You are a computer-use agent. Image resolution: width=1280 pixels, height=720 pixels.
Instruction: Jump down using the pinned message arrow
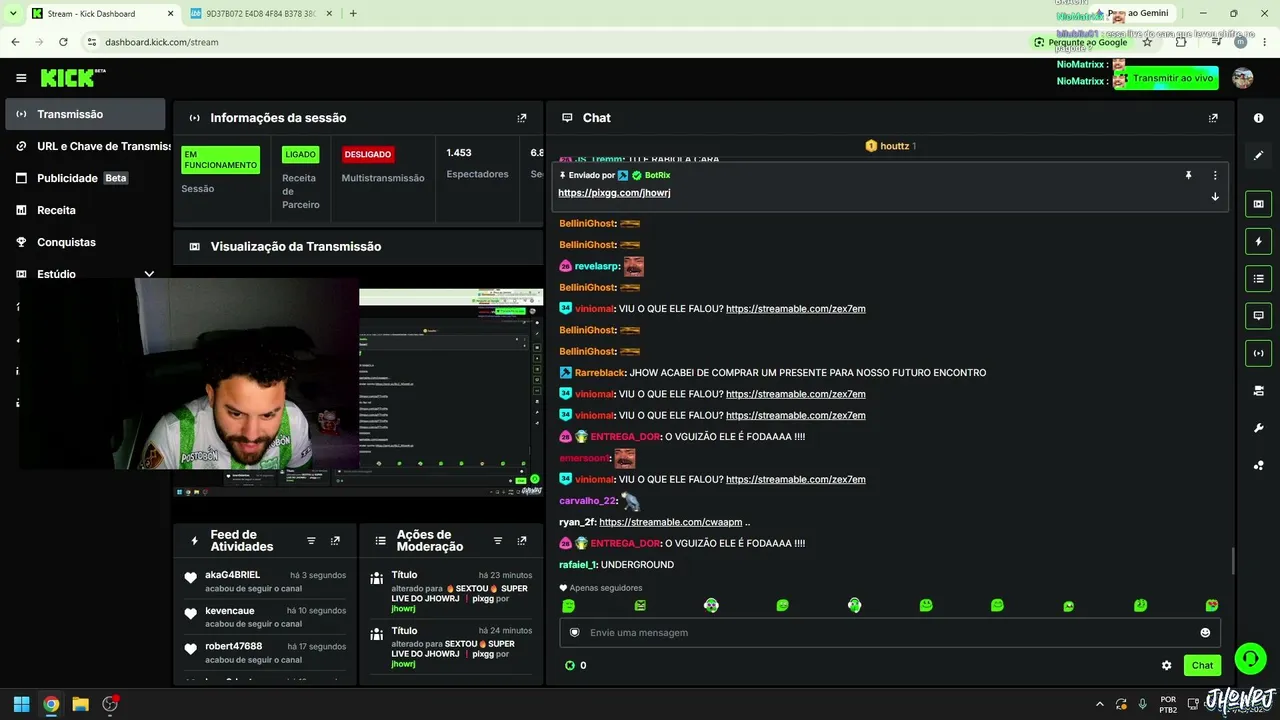click(1215, 197)
